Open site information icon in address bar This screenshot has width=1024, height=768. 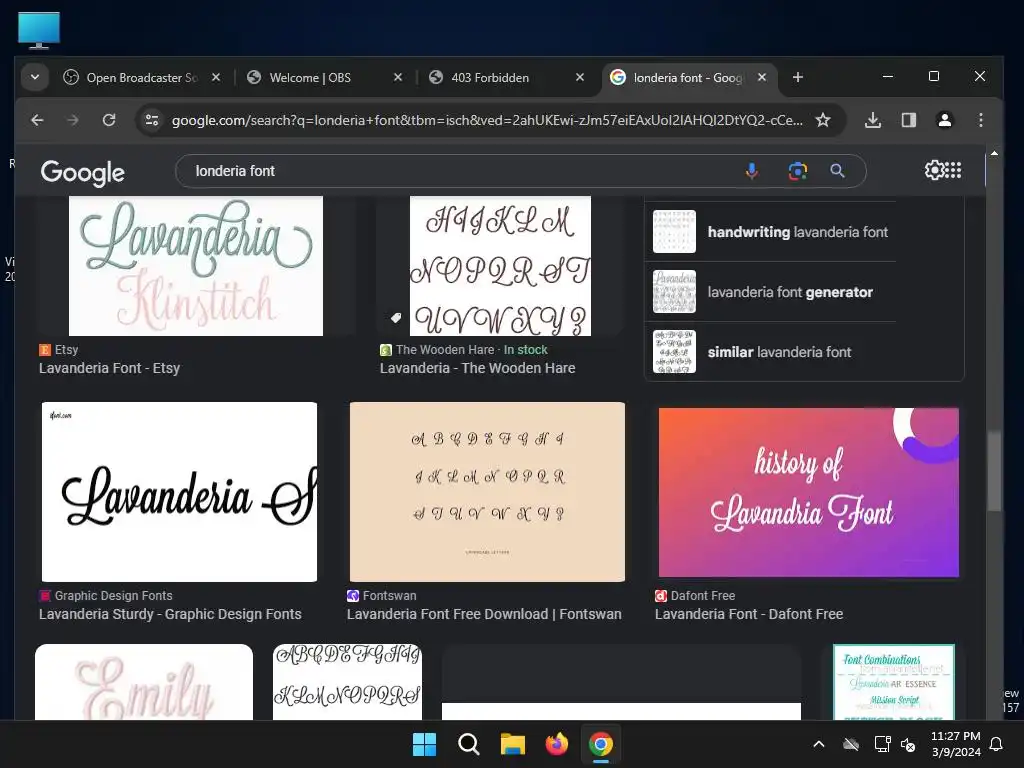(152, 120)
